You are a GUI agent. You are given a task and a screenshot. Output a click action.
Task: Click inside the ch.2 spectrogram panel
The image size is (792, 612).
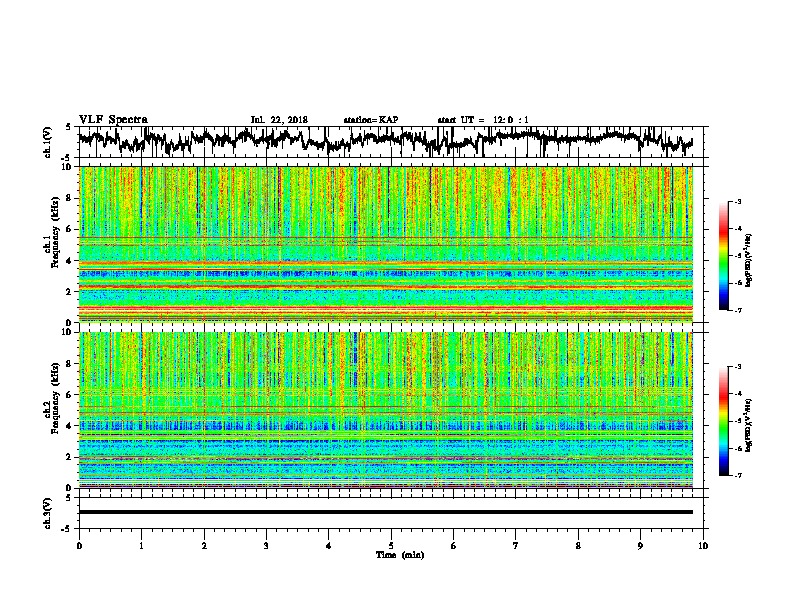386,410
